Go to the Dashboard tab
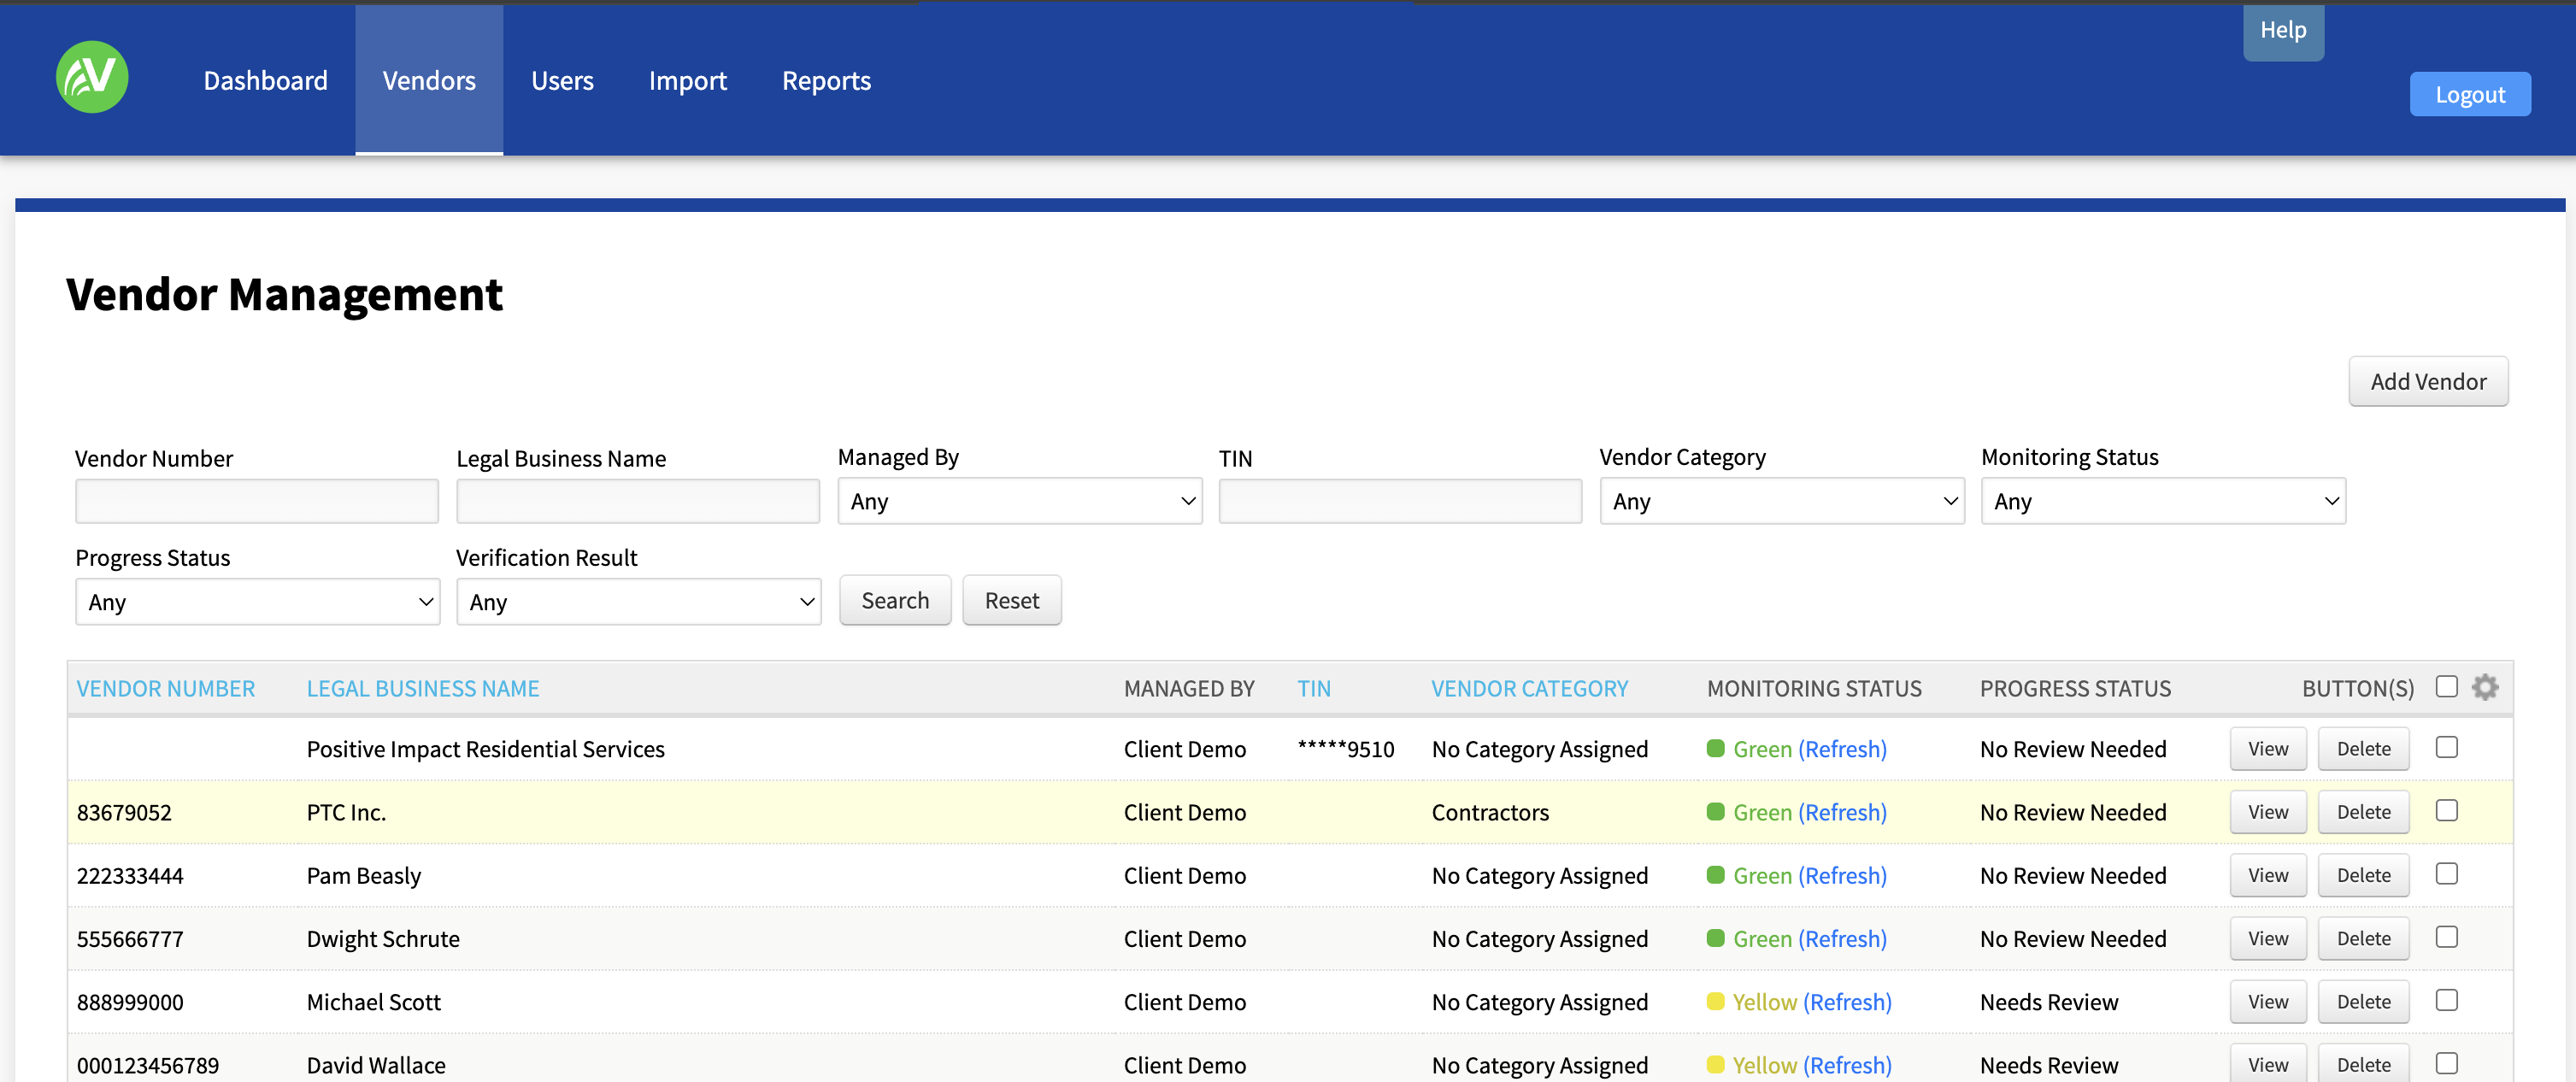Viewport: 2576px width, 1082px height. 265,81
